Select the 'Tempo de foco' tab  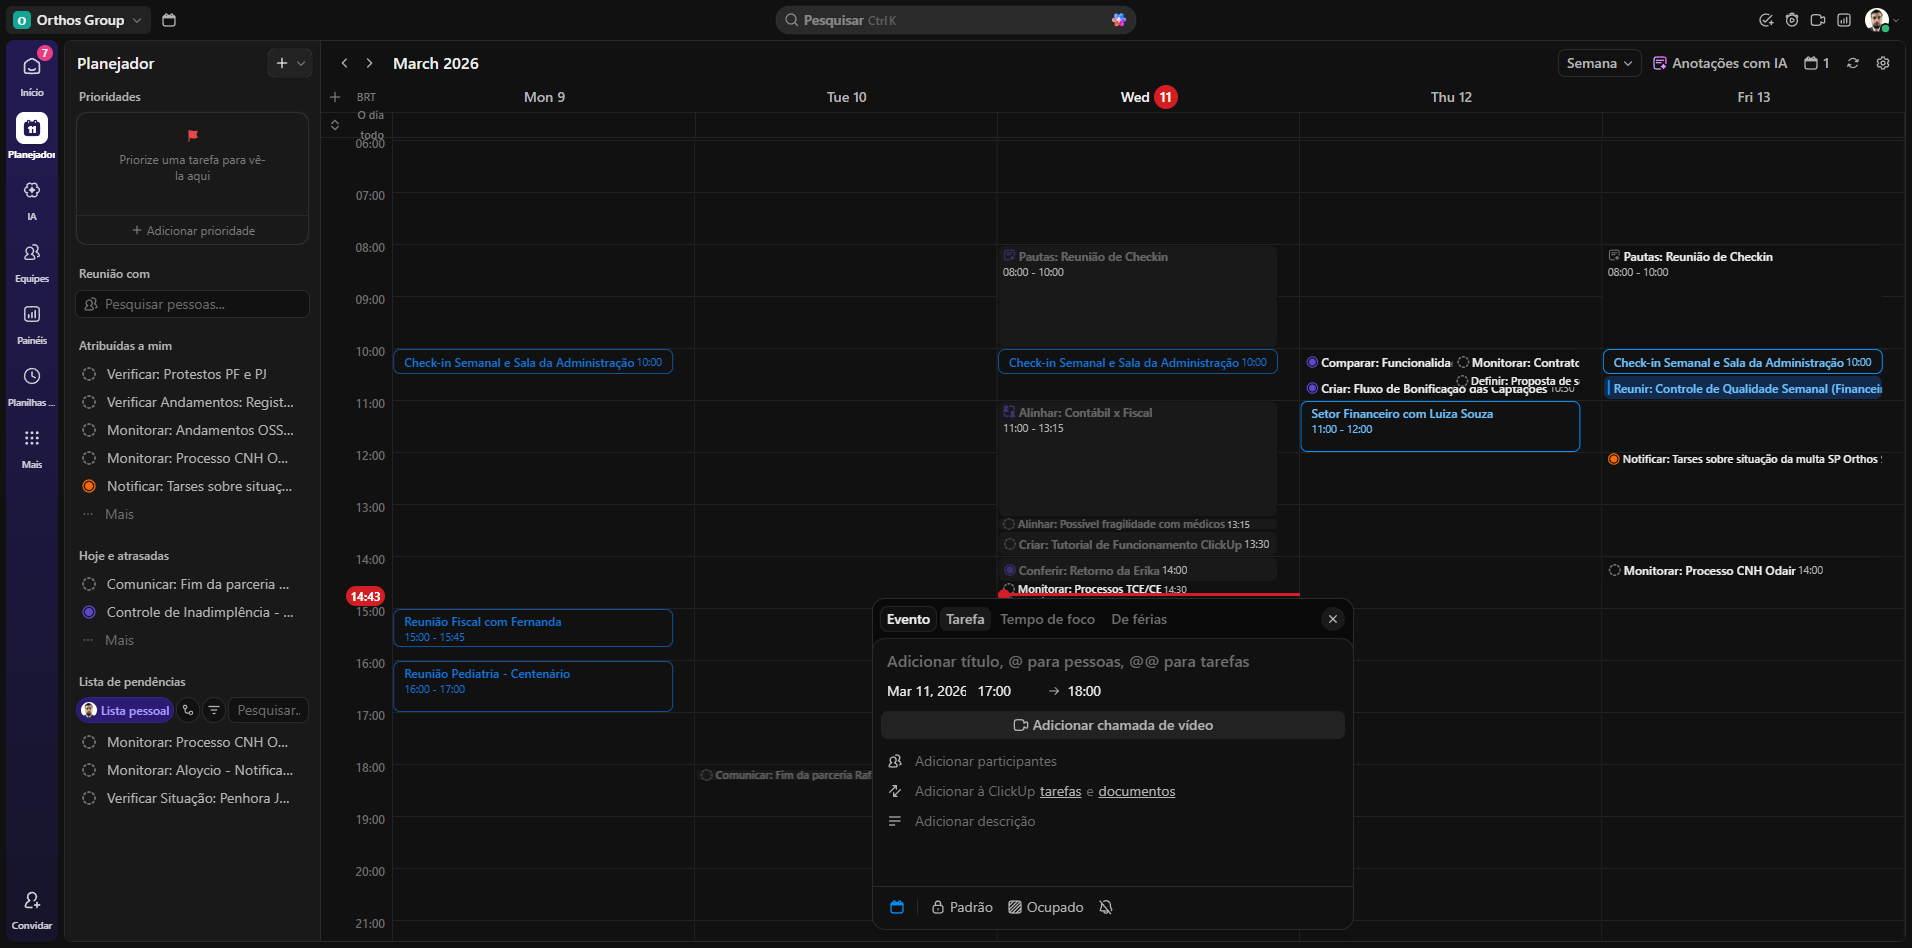(x=1047, y=619)
